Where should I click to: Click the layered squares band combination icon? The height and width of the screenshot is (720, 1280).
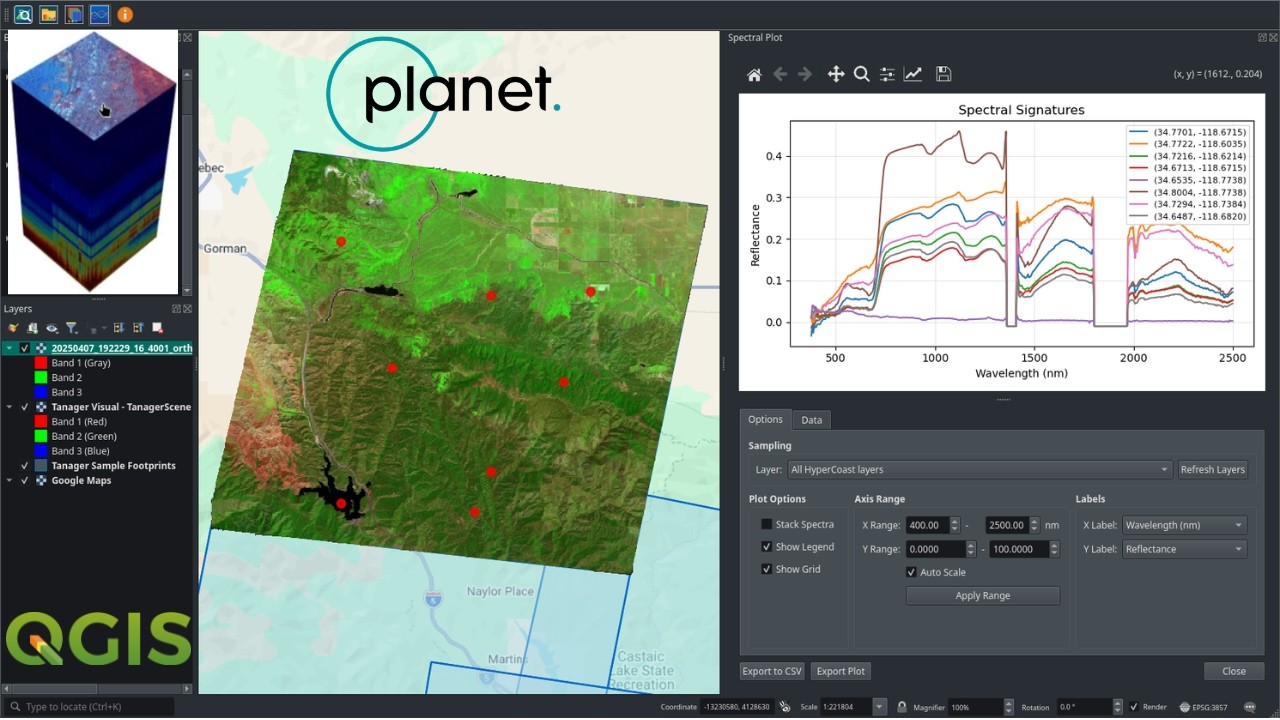tap(74, 15)
